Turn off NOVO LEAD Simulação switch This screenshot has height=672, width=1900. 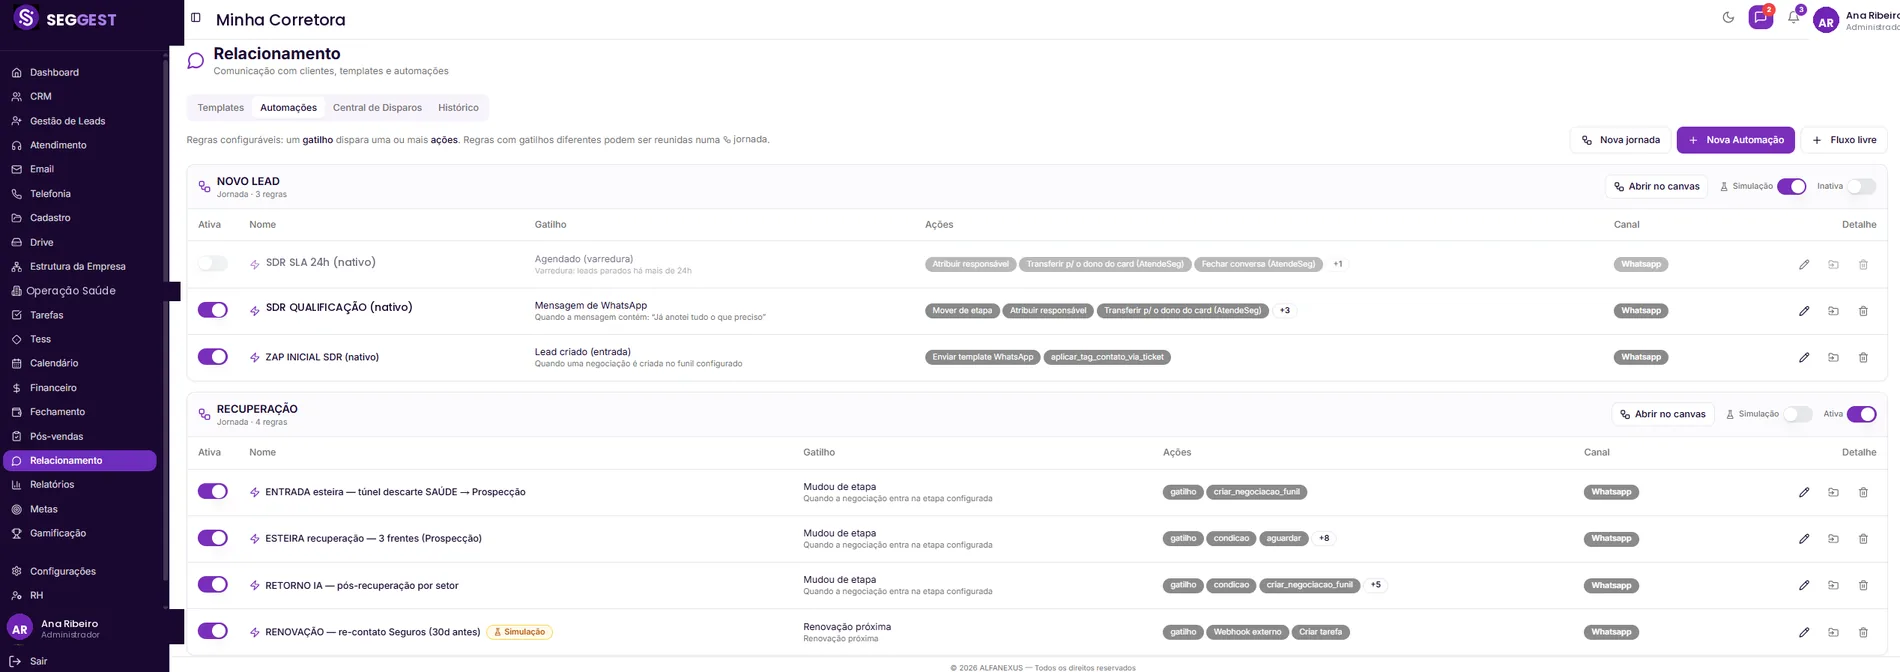[x=1791, y=187]
